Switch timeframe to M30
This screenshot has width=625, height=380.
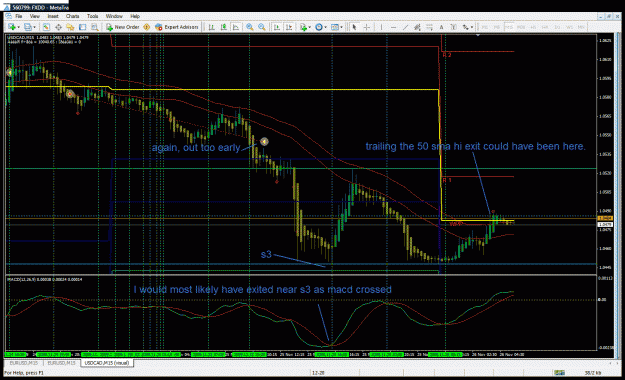pyautogui.click(x=521, y=27)
